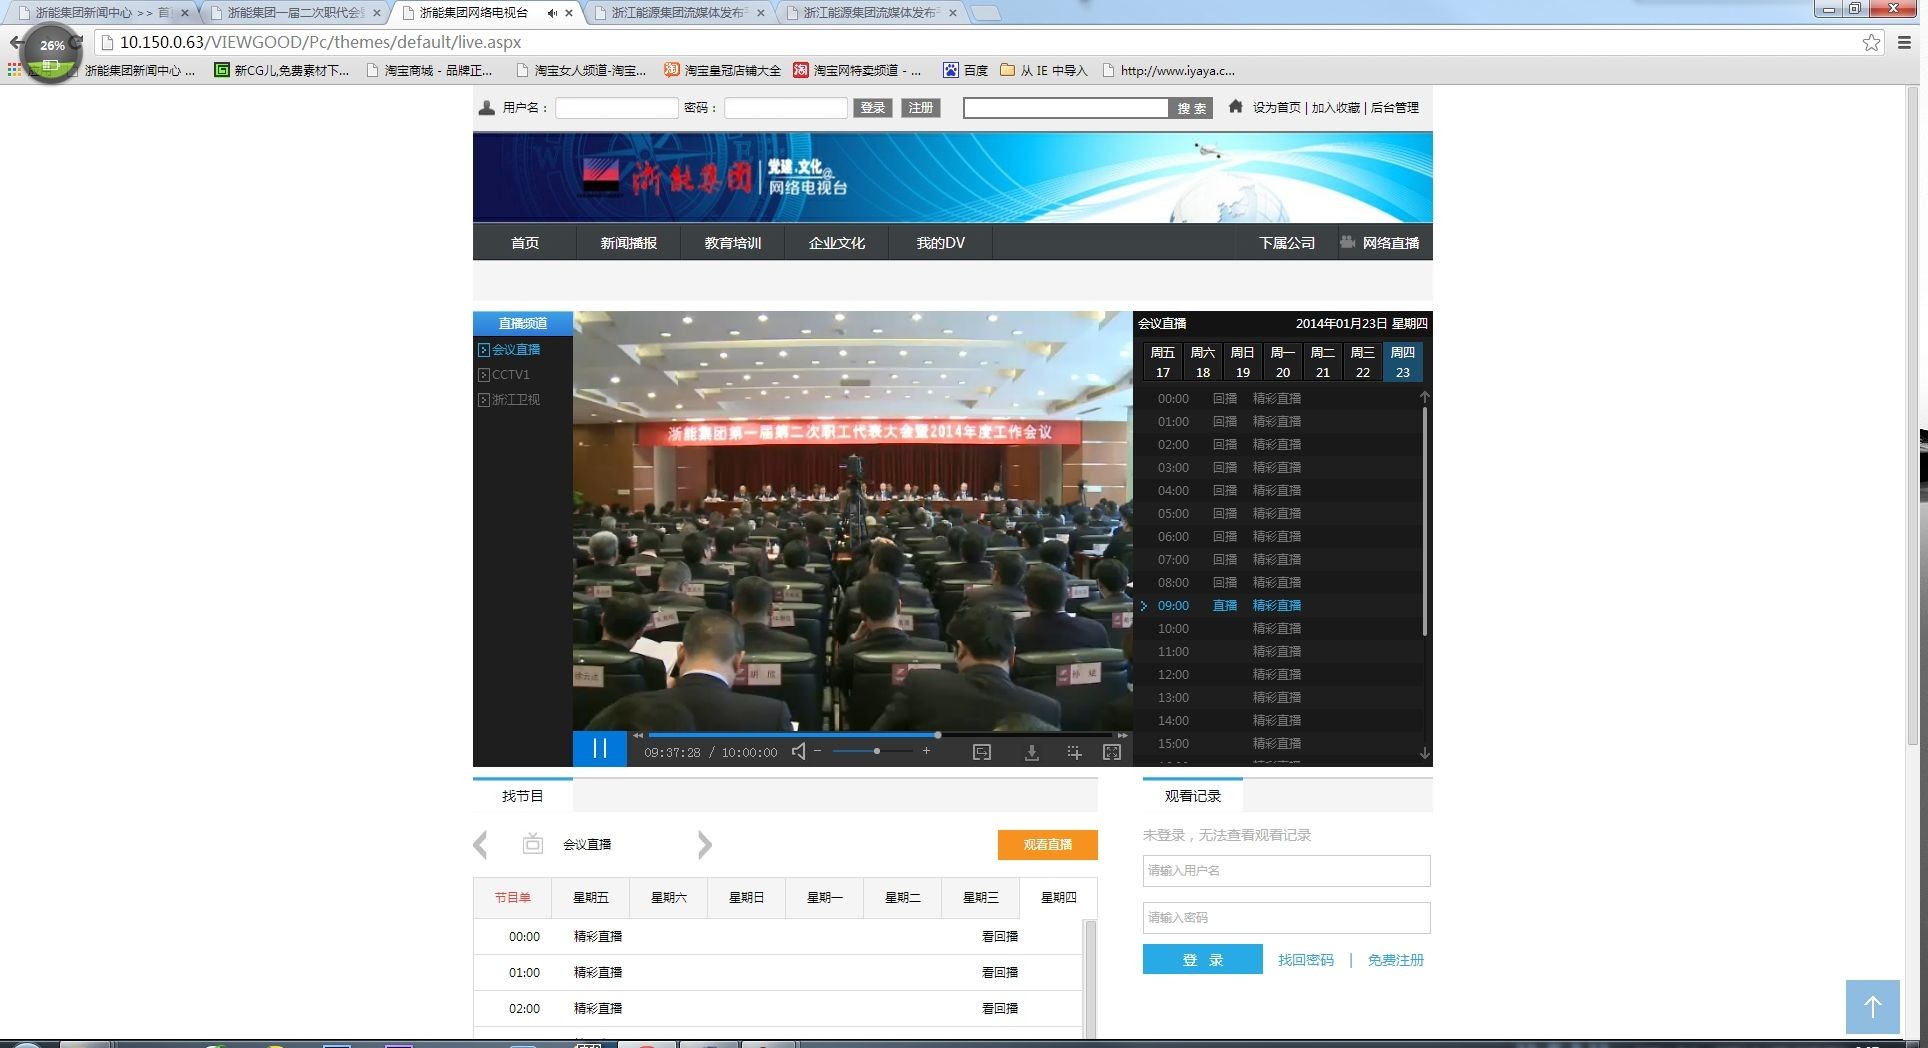Pause the live video playback

(x=600, y=749)
